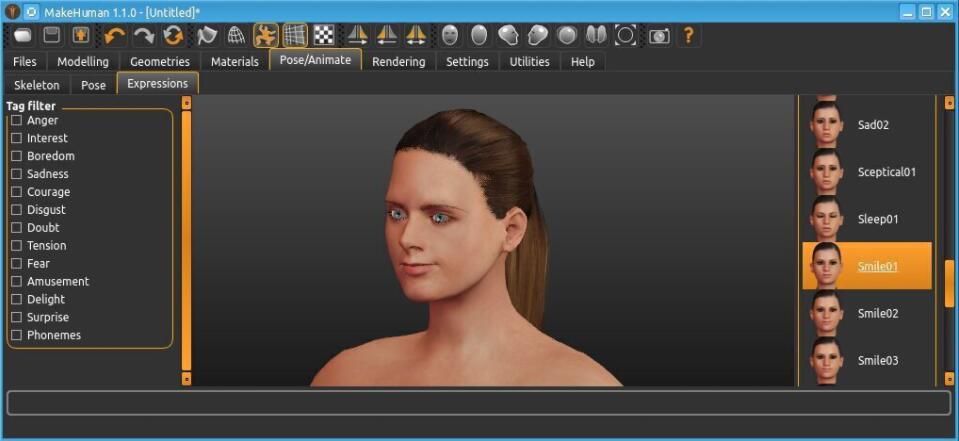Click the Redo arrow icon
959x441 pixels.
click(x=145, y=36)
